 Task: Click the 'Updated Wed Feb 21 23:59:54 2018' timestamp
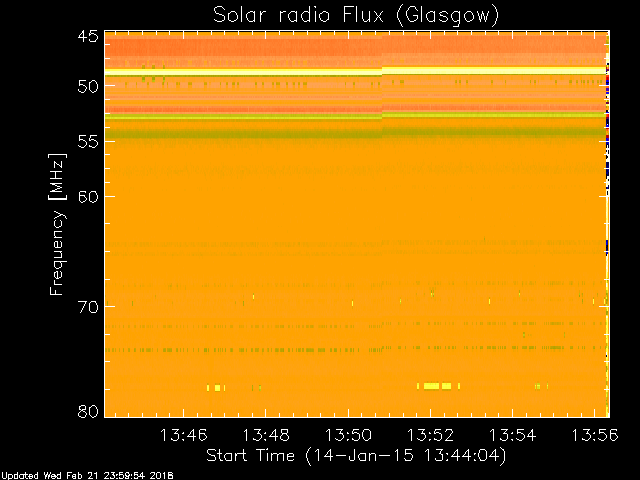(x=87, y=476)
